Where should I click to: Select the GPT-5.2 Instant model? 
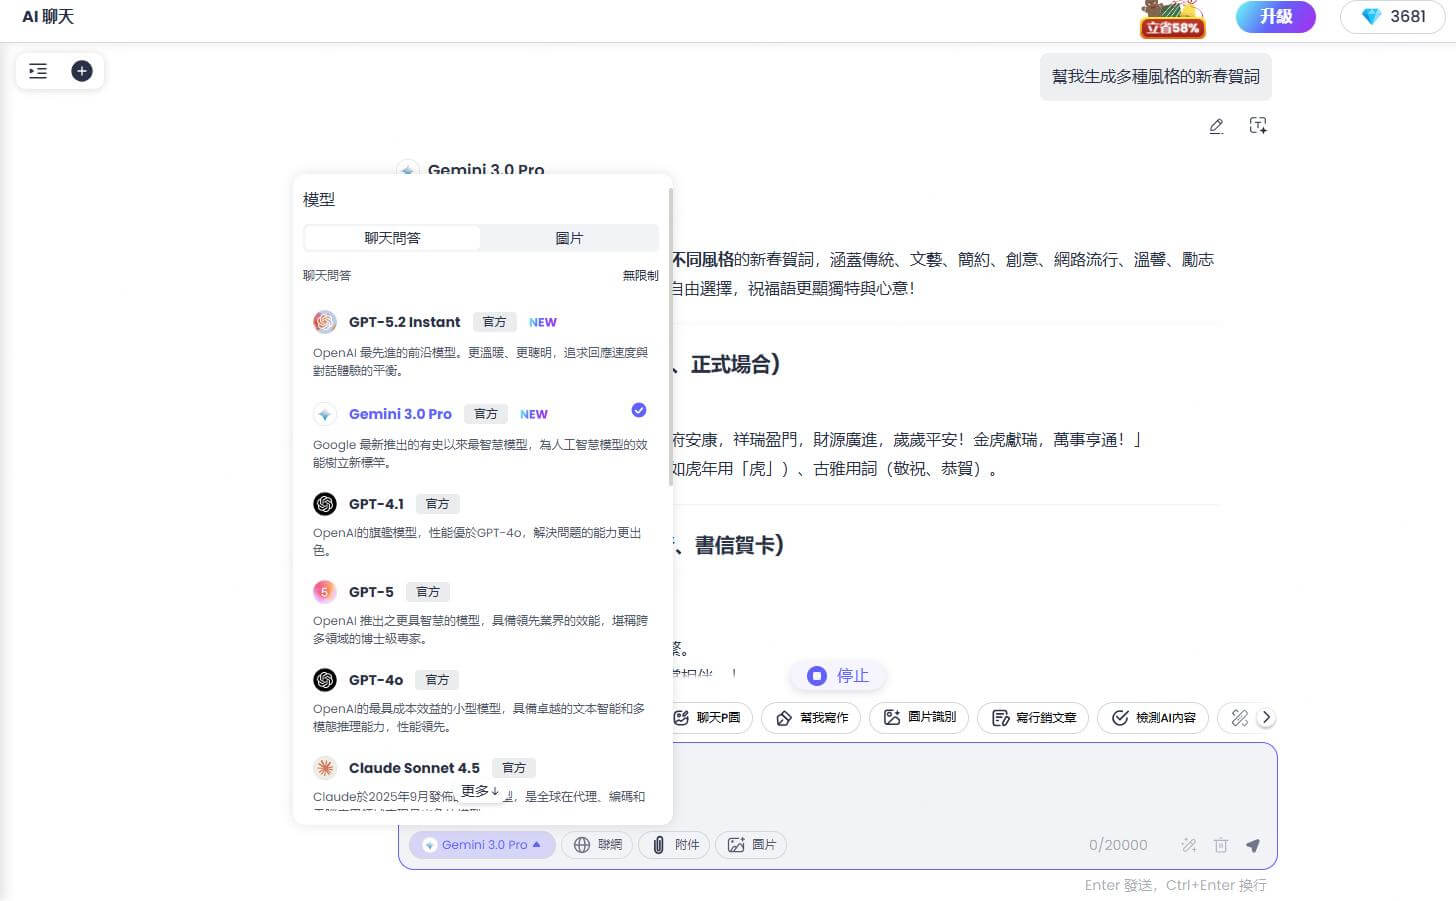point(481,344)
